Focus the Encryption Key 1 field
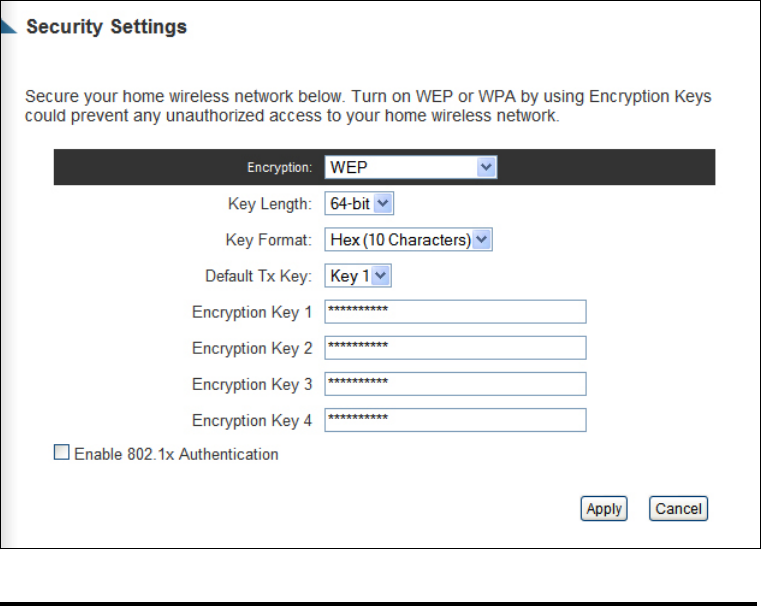This screenshot has height=606, width=761. tap(455, 311)
